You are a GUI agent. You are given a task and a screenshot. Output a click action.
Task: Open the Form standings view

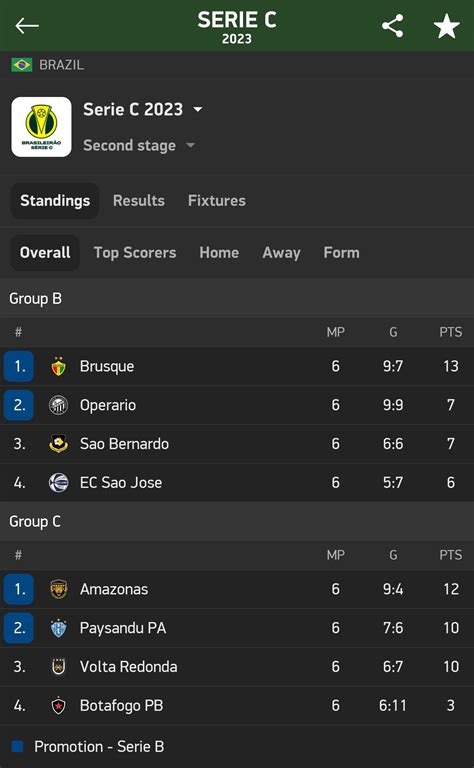(341, 253)
